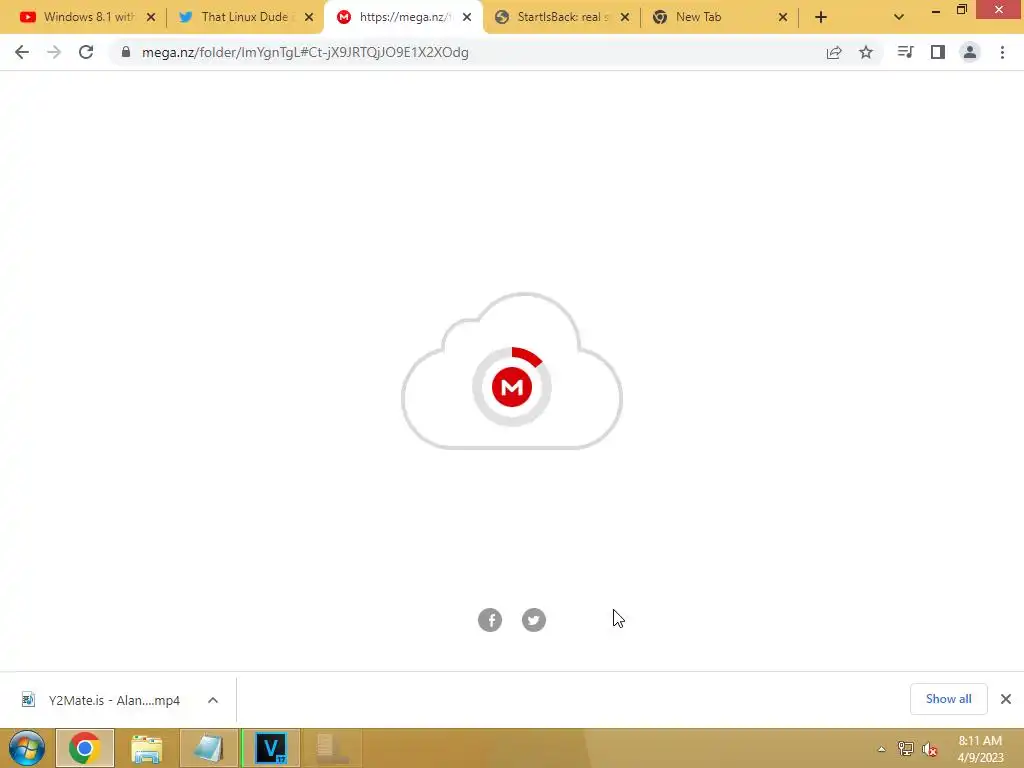Click the faded app icon after Vegas in taskbar
The height and width of the screenshot is (768, 1024).
coord(332,748)
